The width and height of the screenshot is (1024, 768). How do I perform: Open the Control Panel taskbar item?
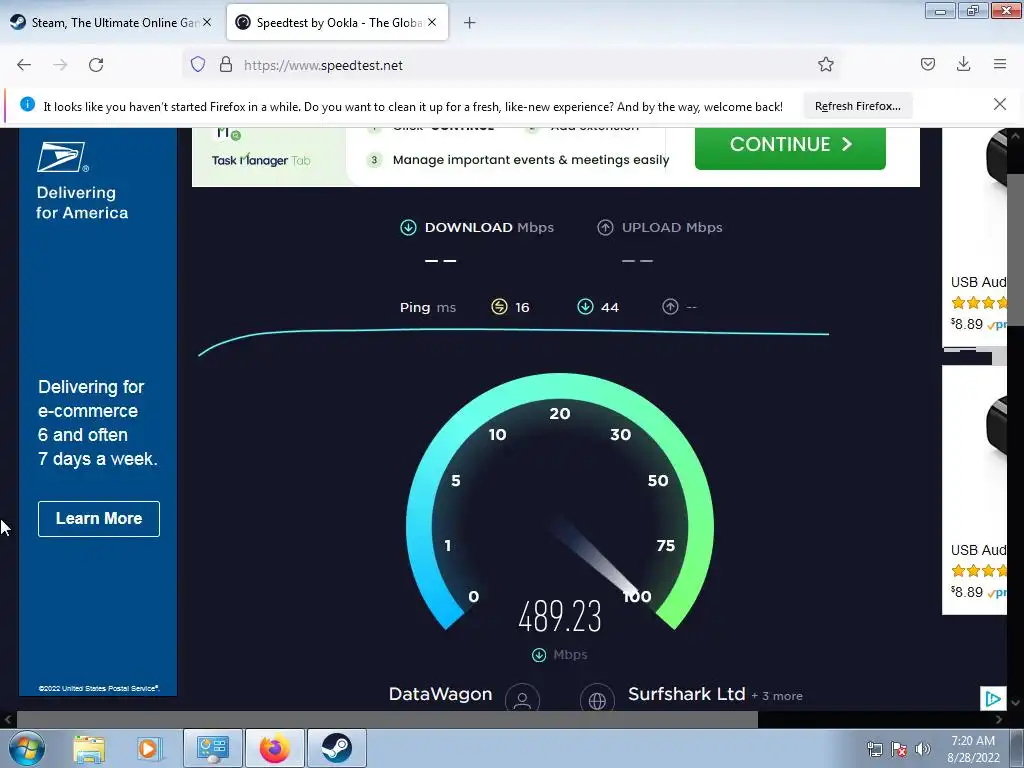[x=212, y=749]
